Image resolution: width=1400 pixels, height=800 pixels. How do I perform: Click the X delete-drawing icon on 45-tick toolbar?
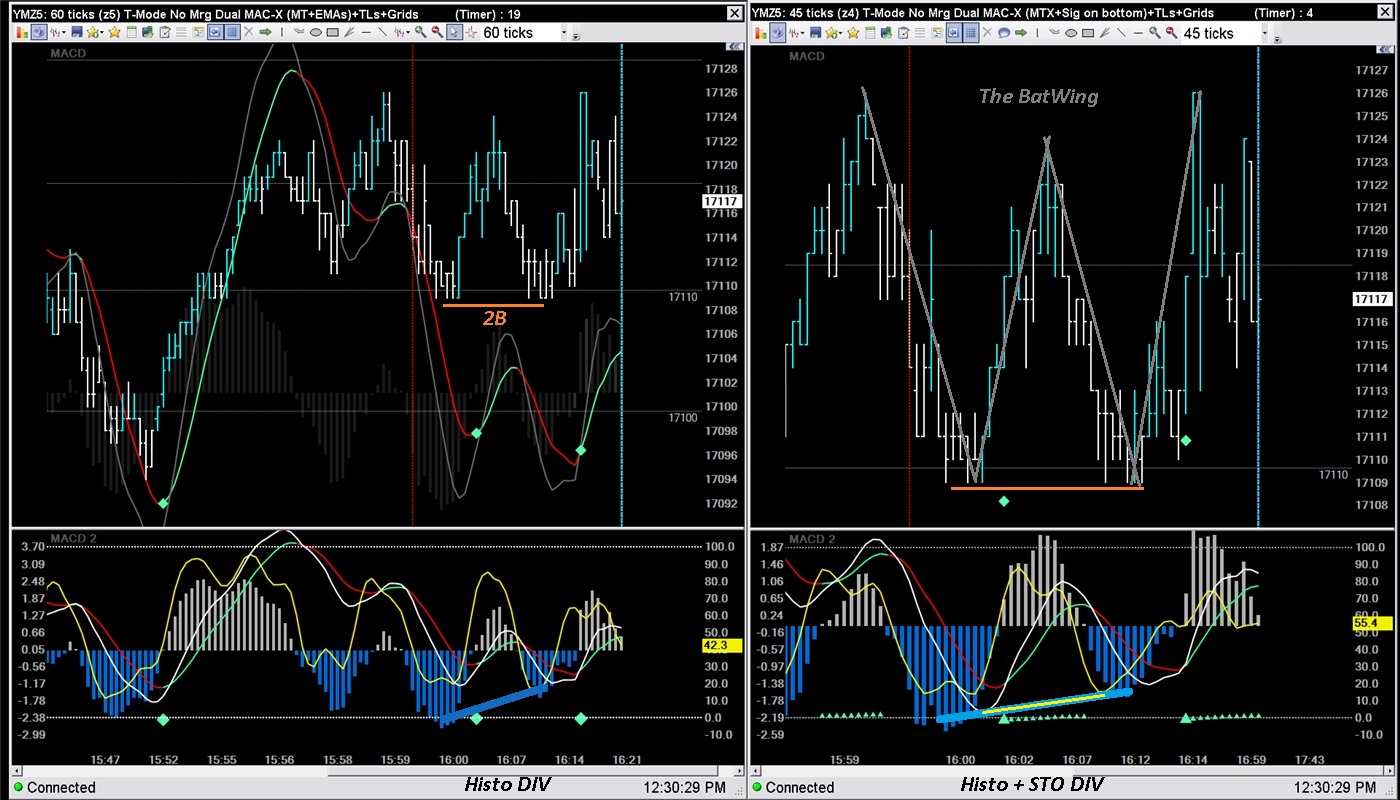[x=987, y=33]
